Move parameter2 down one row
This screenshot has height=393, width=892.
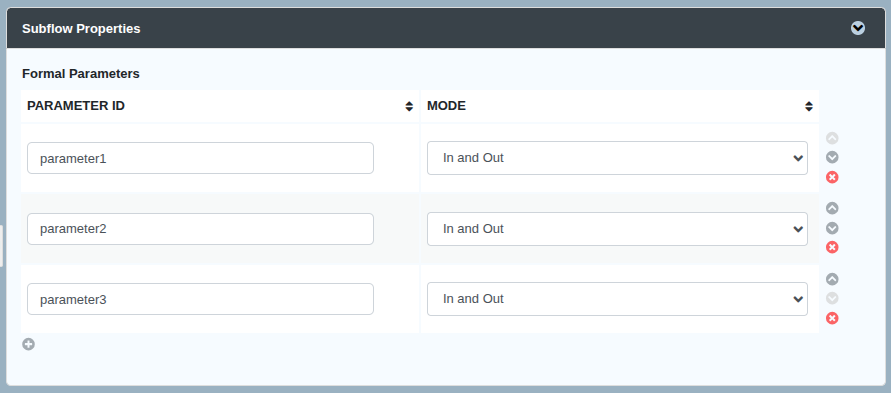tap(832, 228)
